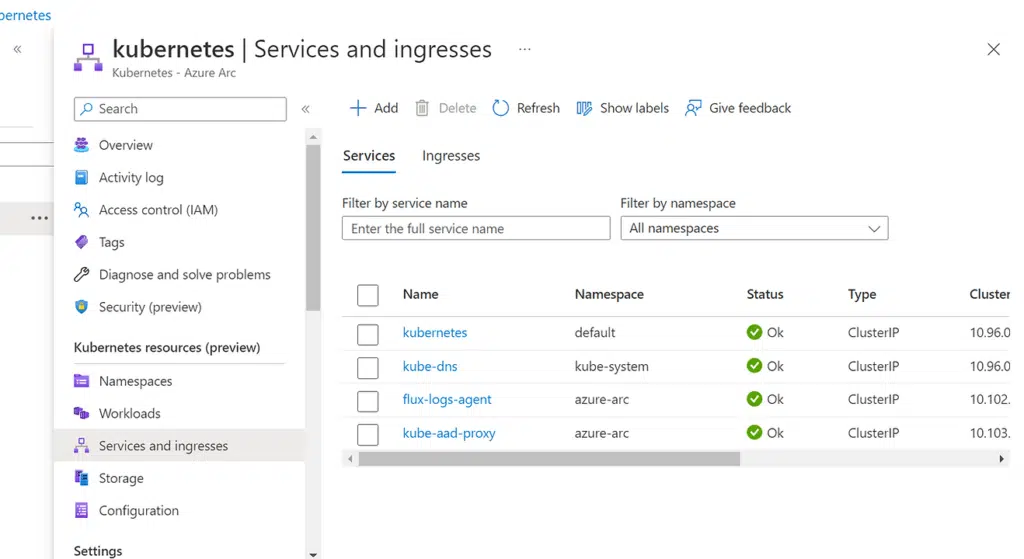The image size is (1024, 559).
Task: Open the All namespaces dropdown
Action: 754,229
